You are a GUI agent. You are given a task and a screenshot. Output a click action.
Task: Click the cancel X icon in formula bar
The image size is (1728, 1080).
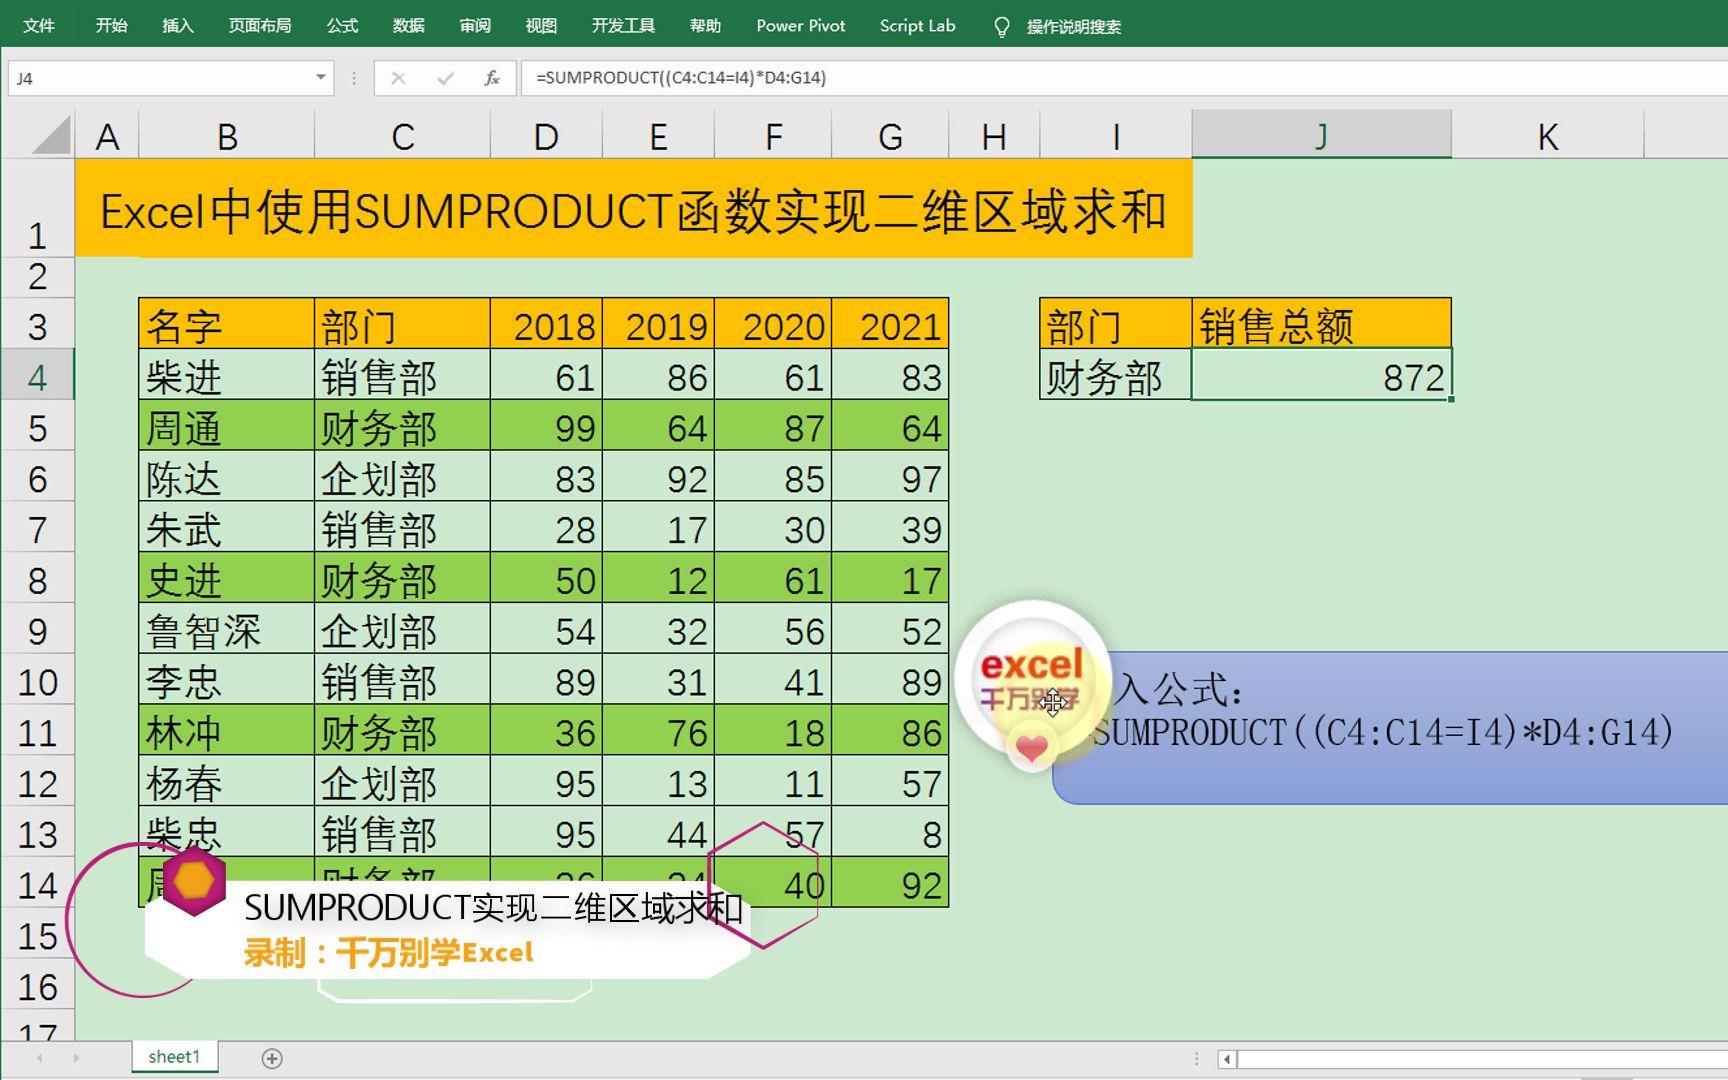398,78
